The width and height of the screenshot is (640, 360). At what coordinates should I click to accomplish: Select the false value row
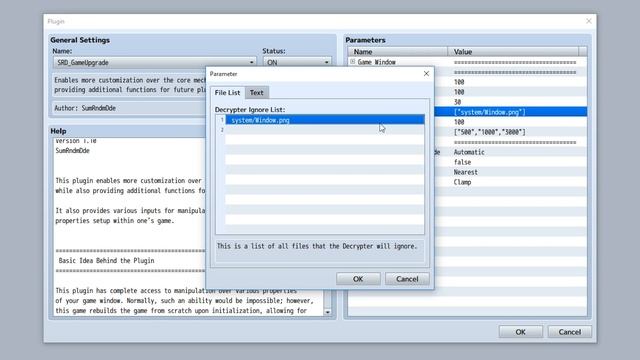pyautogui.click(x=511, y=162)
